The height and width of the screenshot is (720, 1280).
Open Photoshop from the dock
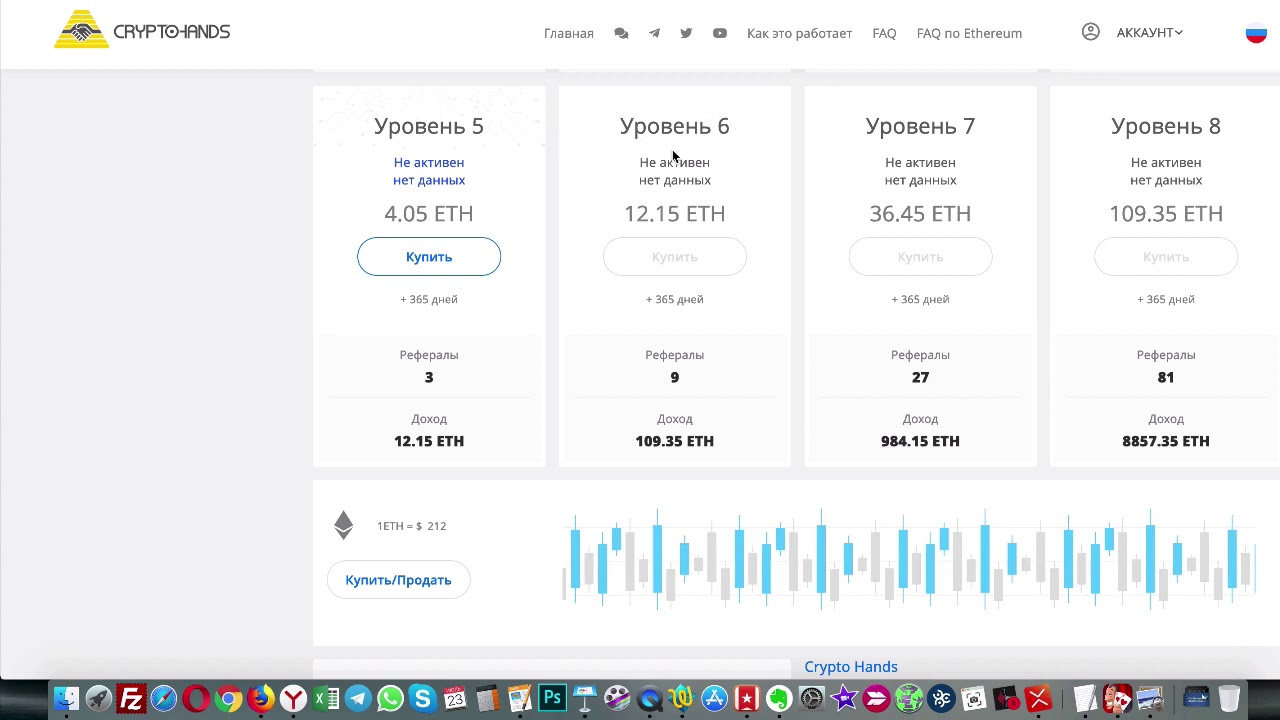pyautogui.click(x=552, y=698)
